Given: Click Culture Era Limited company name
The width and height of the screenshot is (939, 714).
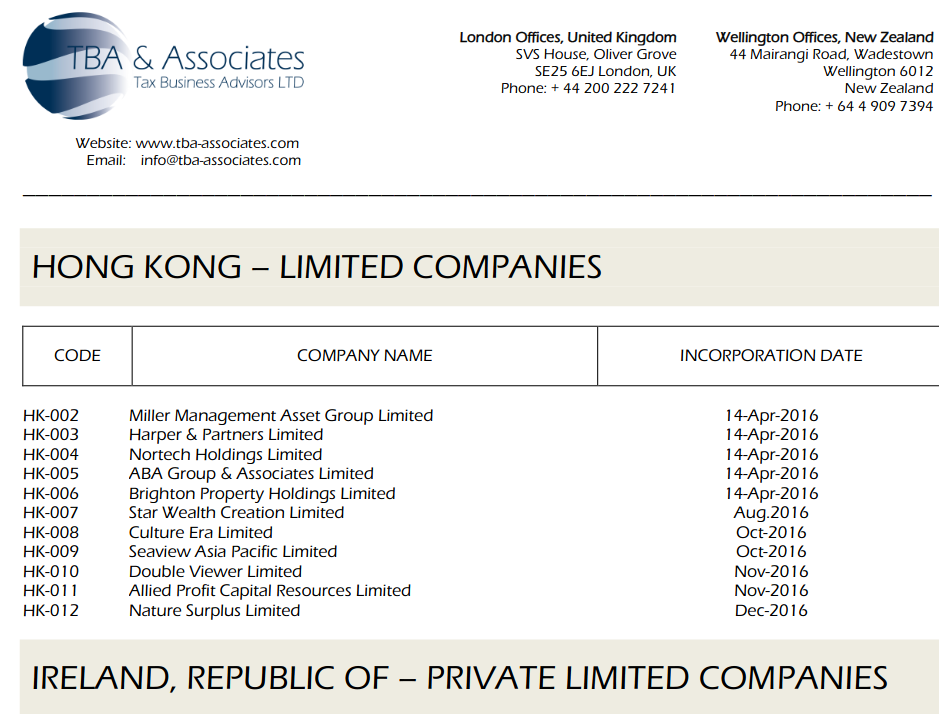Looking at the screenshot, I should (x=200, y=532).
